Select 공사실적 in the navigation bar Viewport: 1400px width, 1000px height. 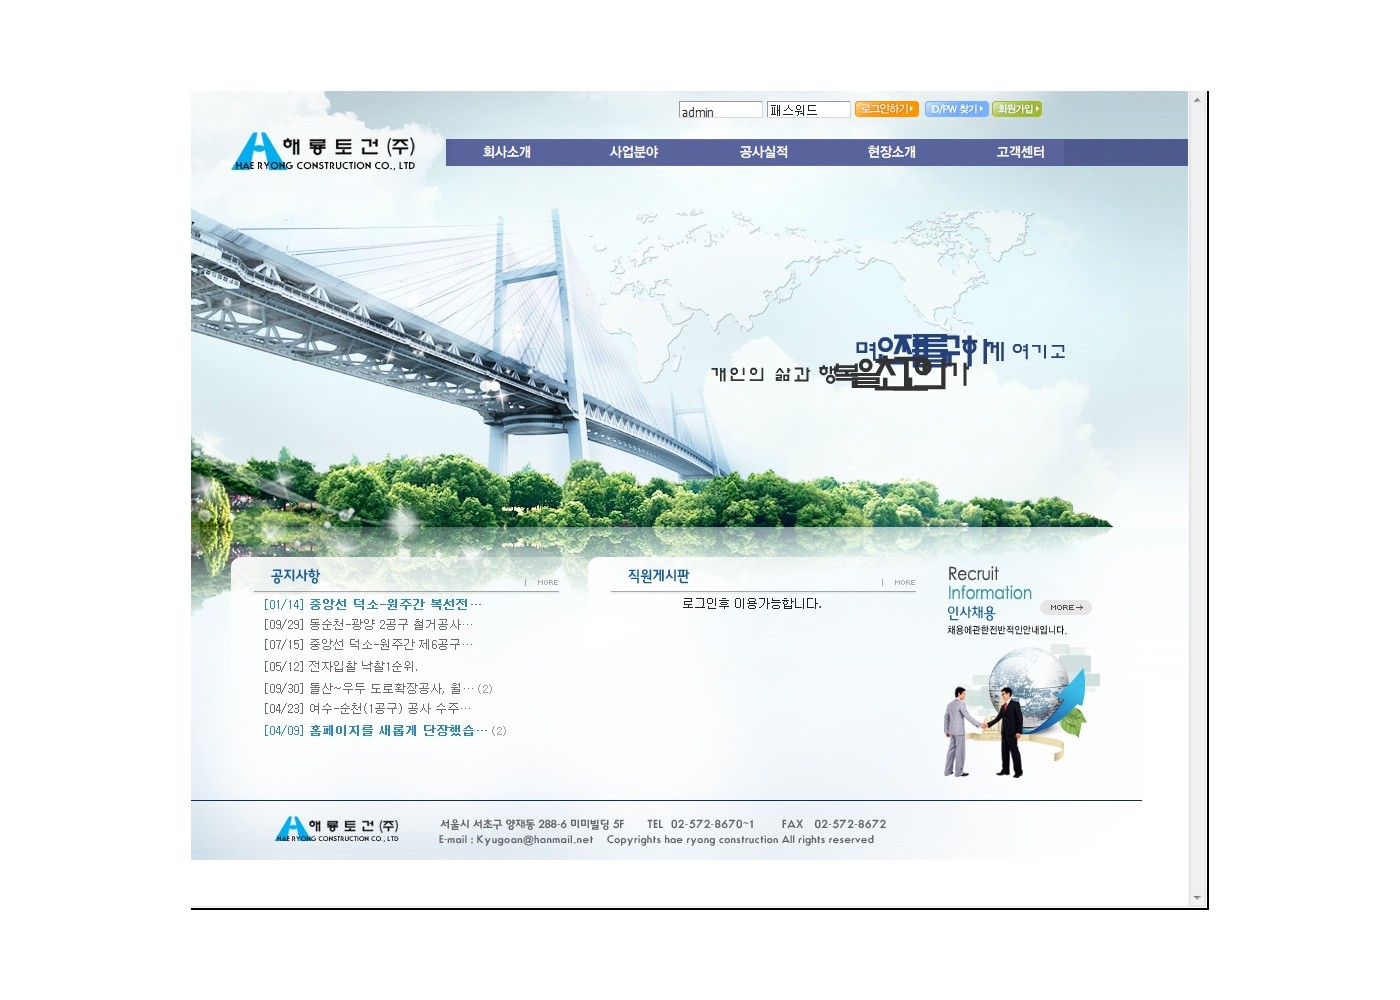point(763,152)
